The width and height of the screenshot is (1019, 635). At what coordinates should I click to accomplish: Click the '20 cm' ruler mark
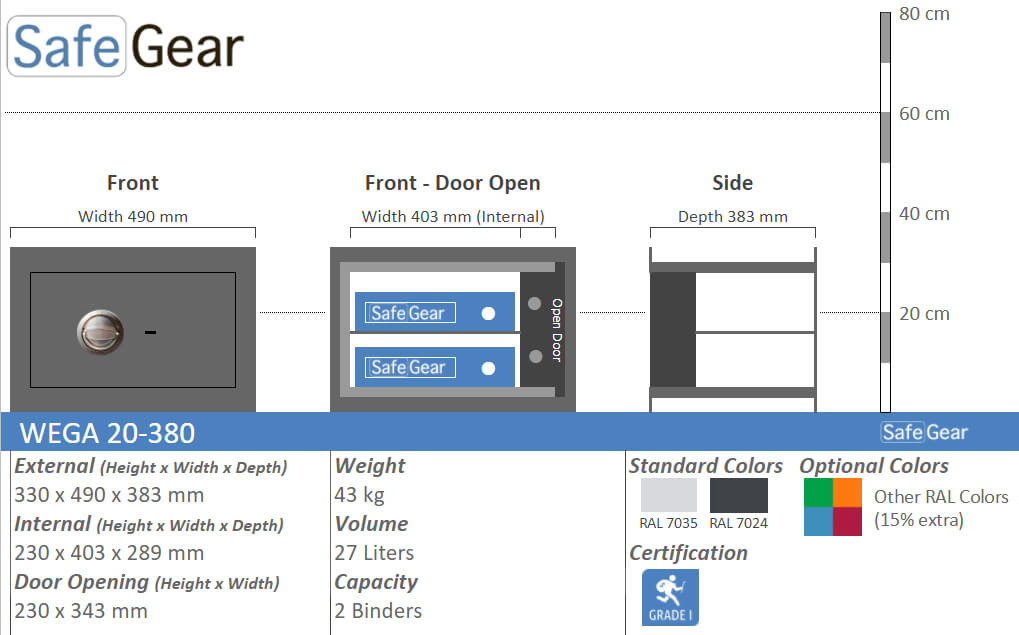click(x=924, y=314)
